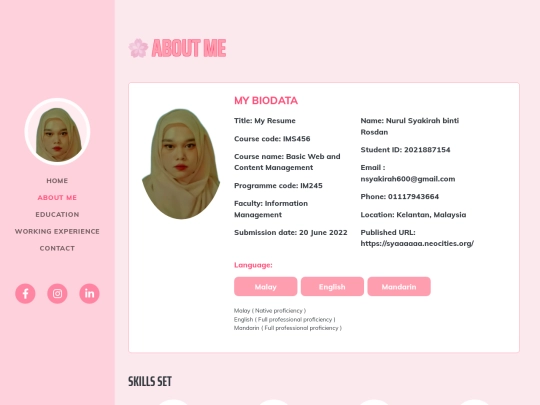Screen dimensions: 540x405
Task: Go to the Home menu item
Action: click(x=57, y=180)
